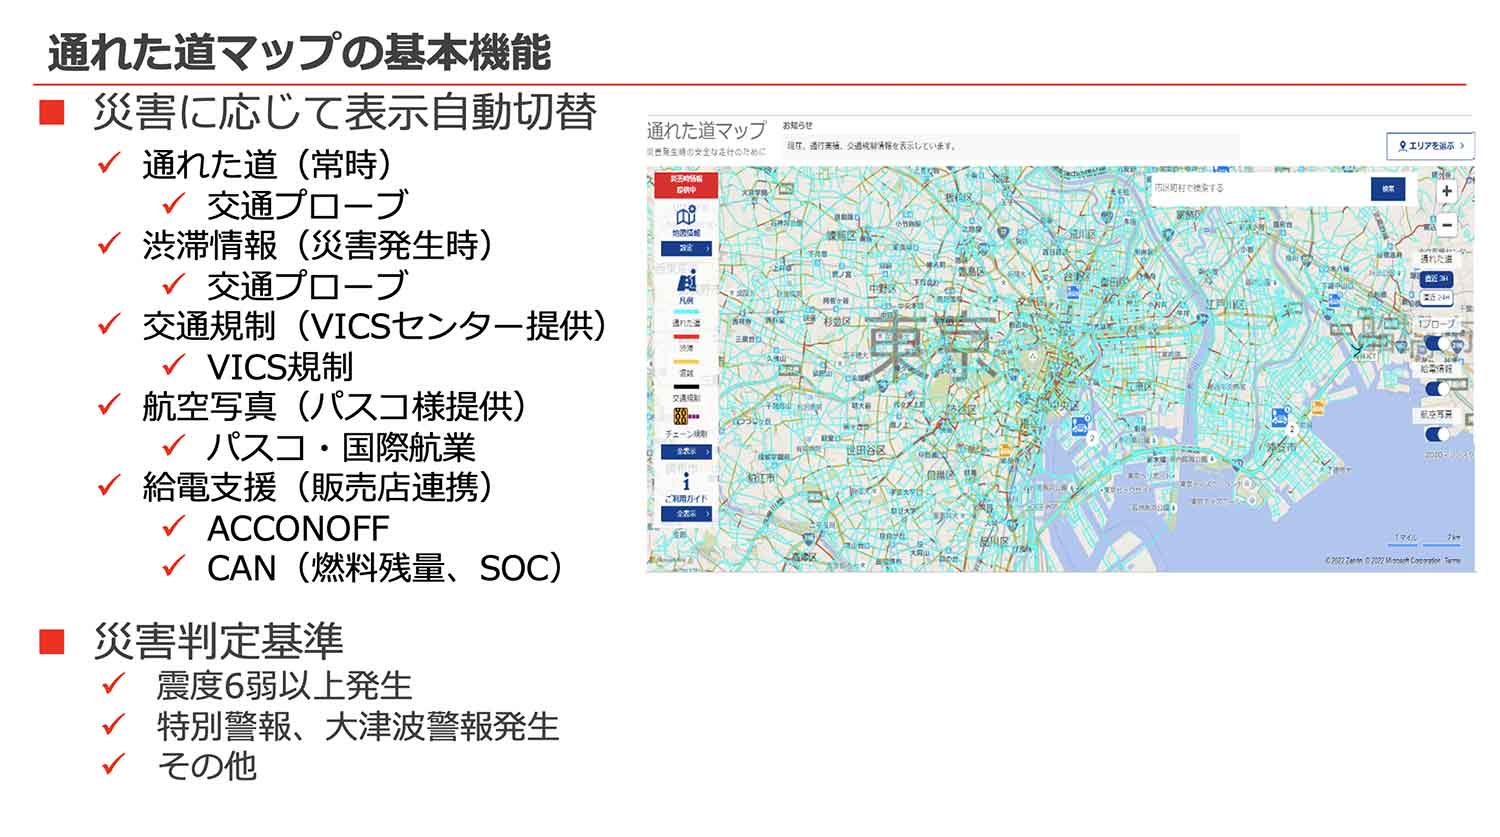The height and width of the screenshot is (837, 1500).
Task: Click the yellow marker near Urayasu
Action: pos(1318,407)
